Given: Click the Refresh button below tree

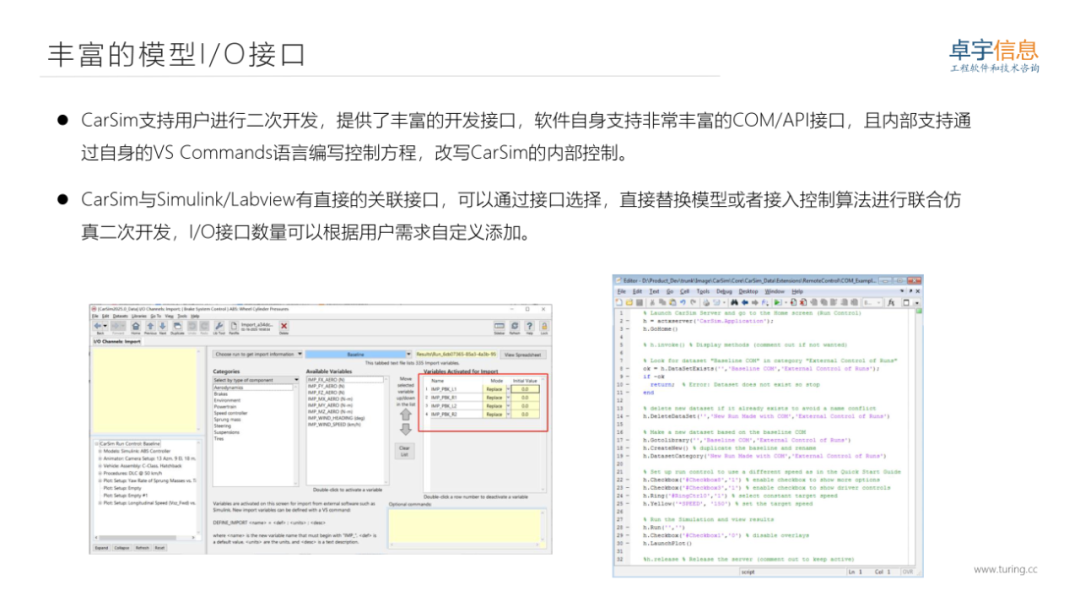Looking at the screenshot, I should coord(143,548).
